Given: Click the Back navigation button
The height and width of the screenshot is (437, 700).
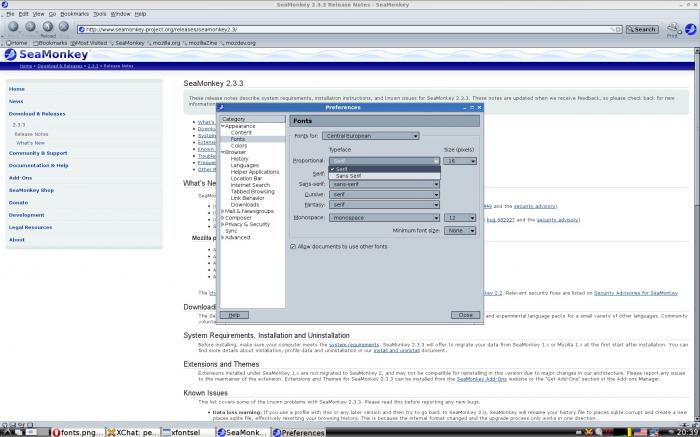Looking at the screenshot, I should tap(13, 26).
